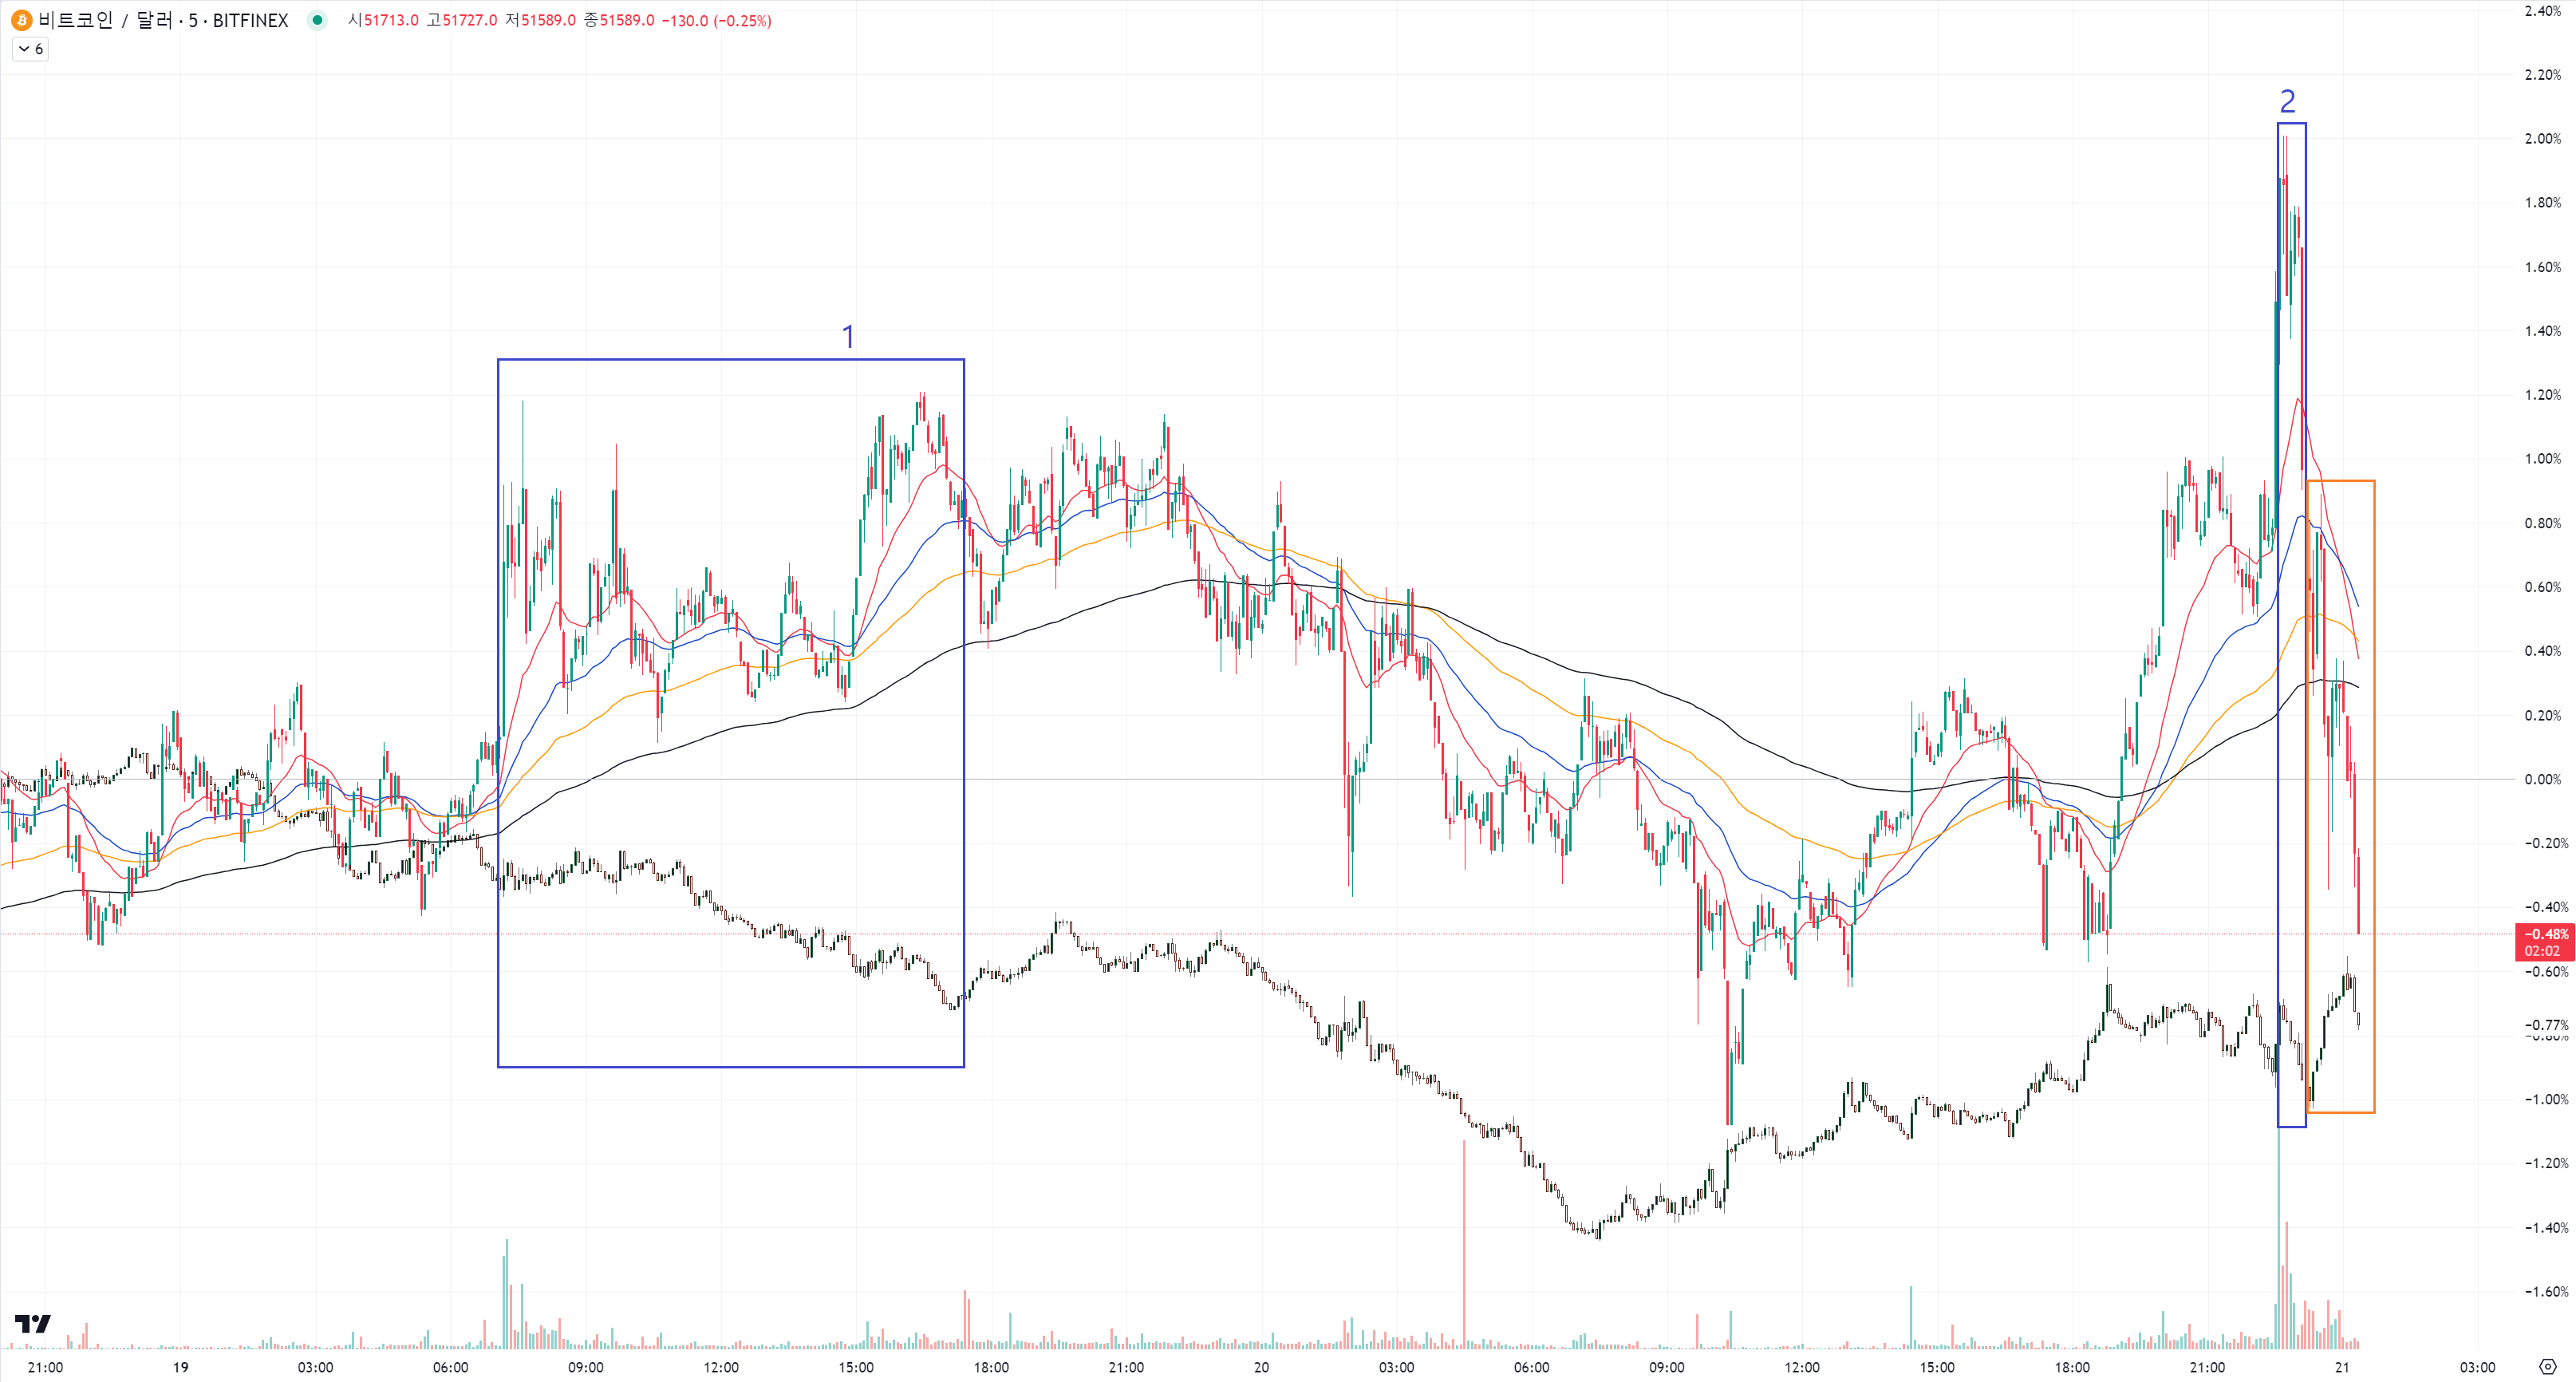Click the 0.00% price scale label
2576x1382 pixels.
pos(2542,779)
